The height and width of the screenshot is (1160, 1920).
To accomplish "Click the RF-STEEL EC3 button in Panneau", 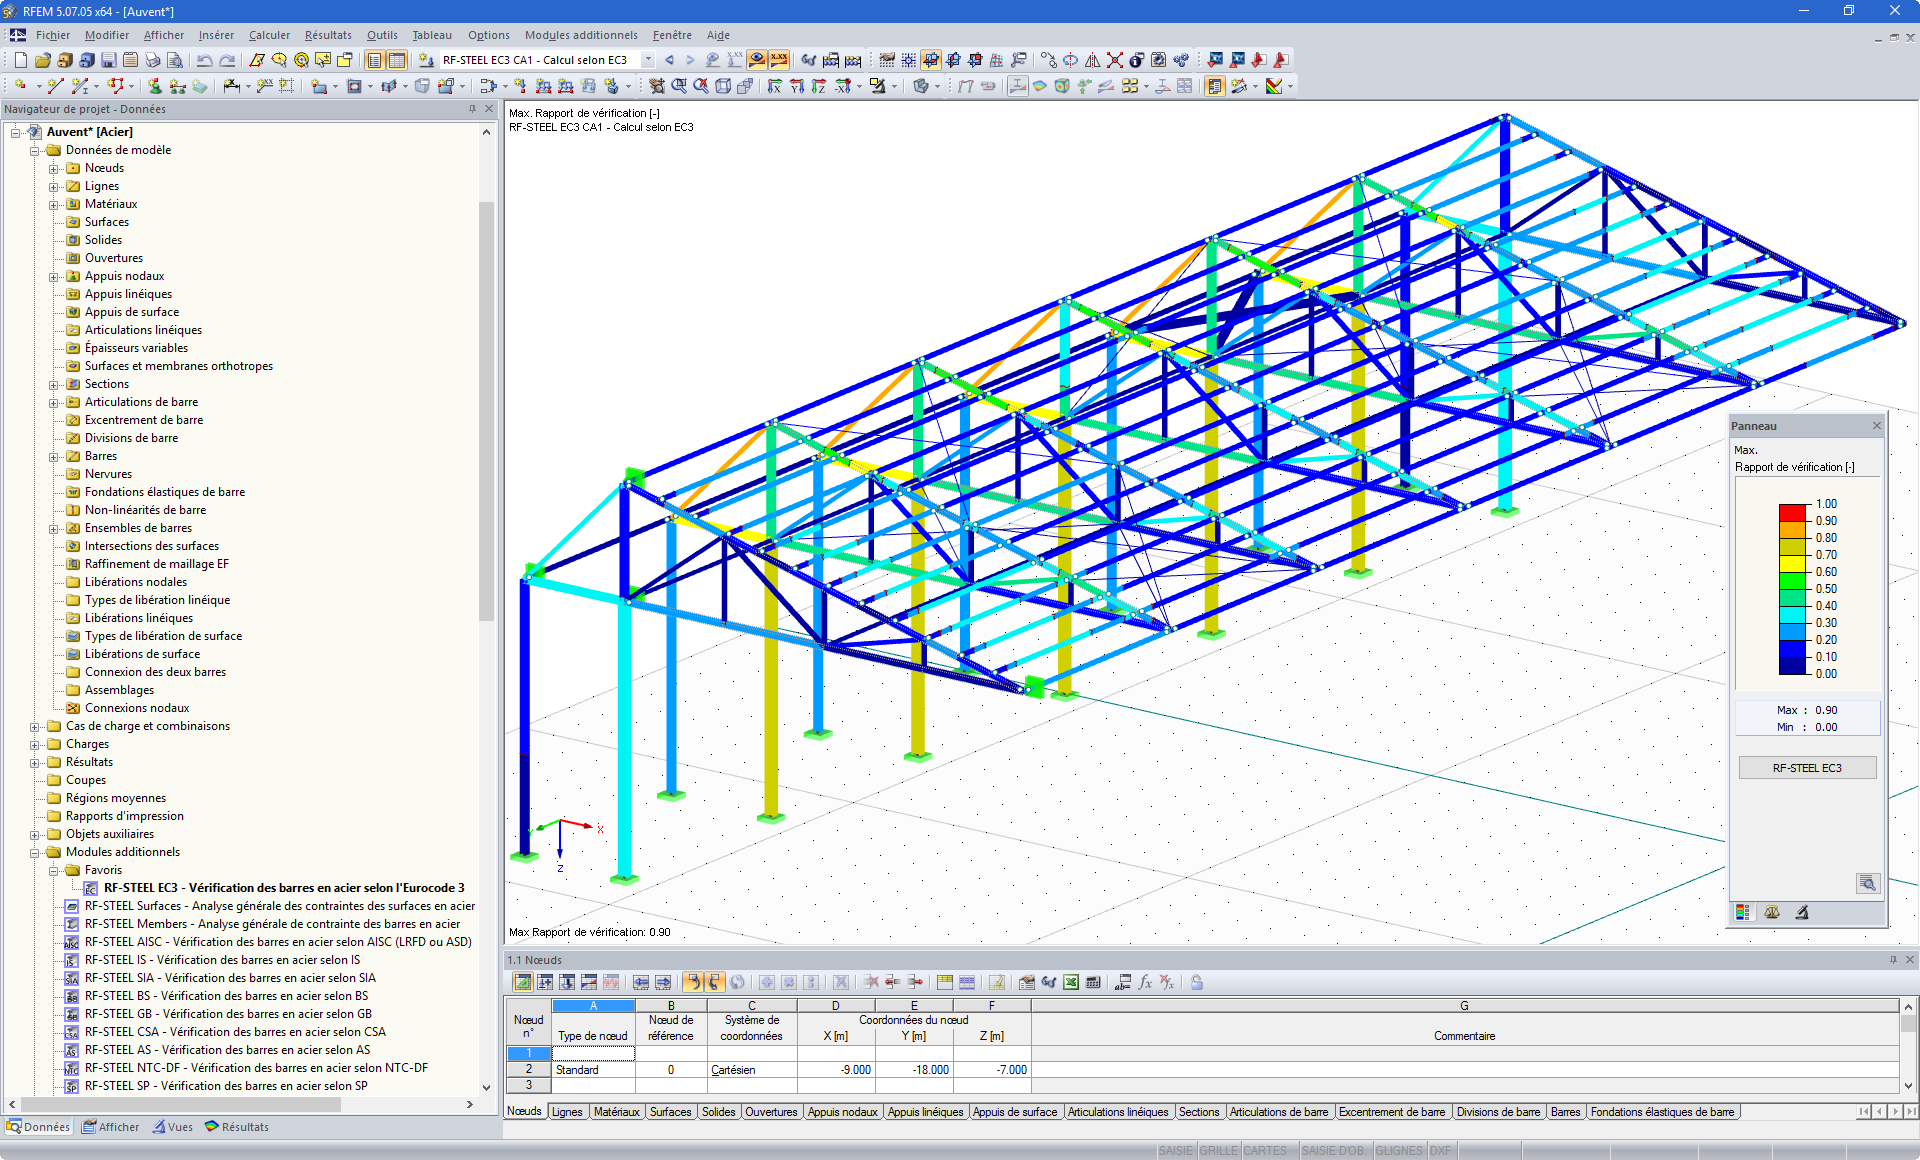I will [x=1806, y=768].
